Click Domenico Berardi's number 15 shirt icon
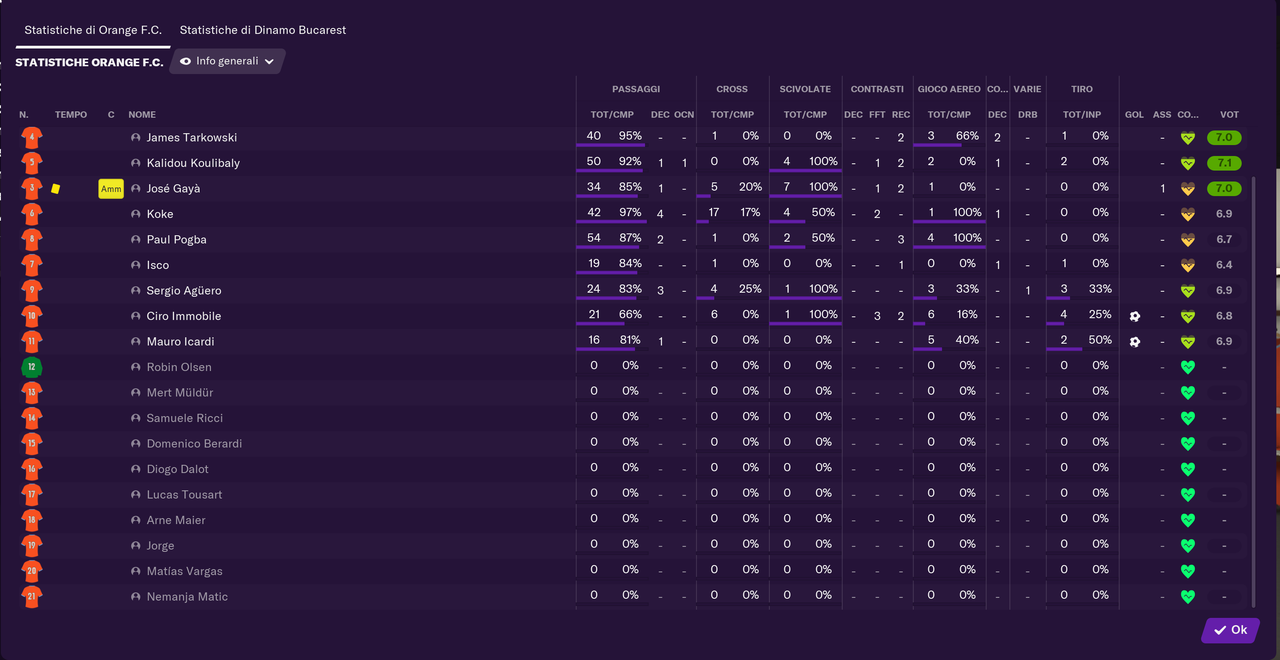1280x660 pixels. (x=32, y=444)
